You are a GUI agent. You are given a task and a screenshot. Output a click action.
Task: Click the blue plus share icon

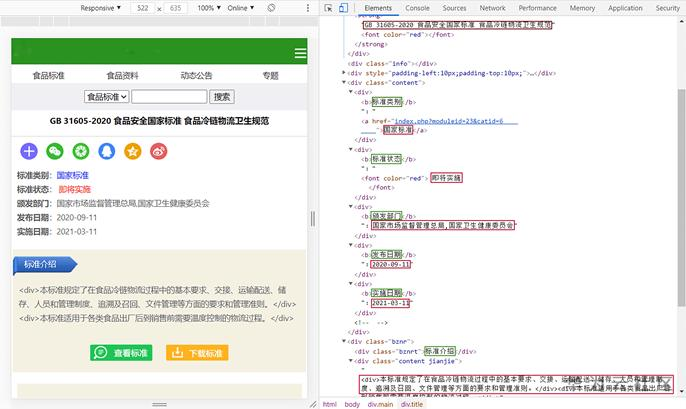click(29, 151)
